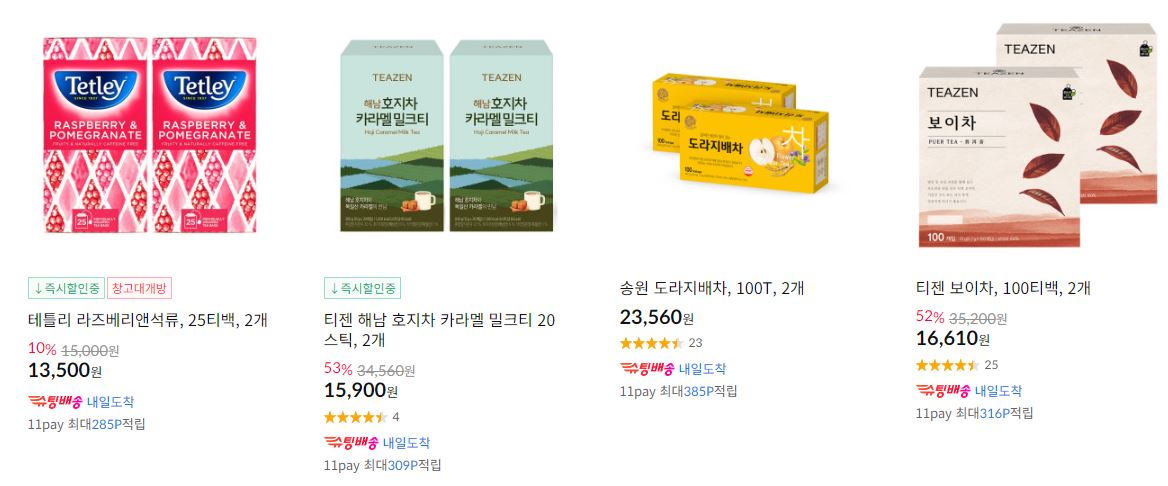Click the 슈팅배송 icon under 티젠 보이차
Screen dimensions: 1168x486
(942, 390)
